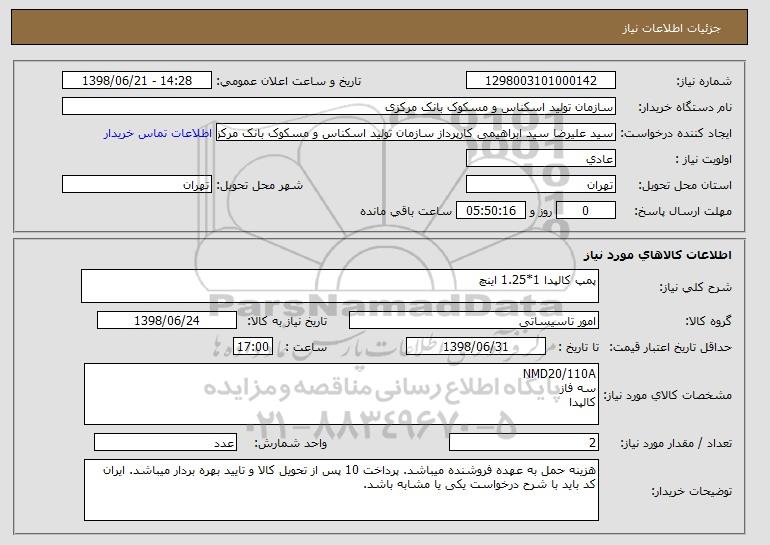770x545 pixels.
Task: Select the استان محل تحویل field
Action: click(541, 185)
